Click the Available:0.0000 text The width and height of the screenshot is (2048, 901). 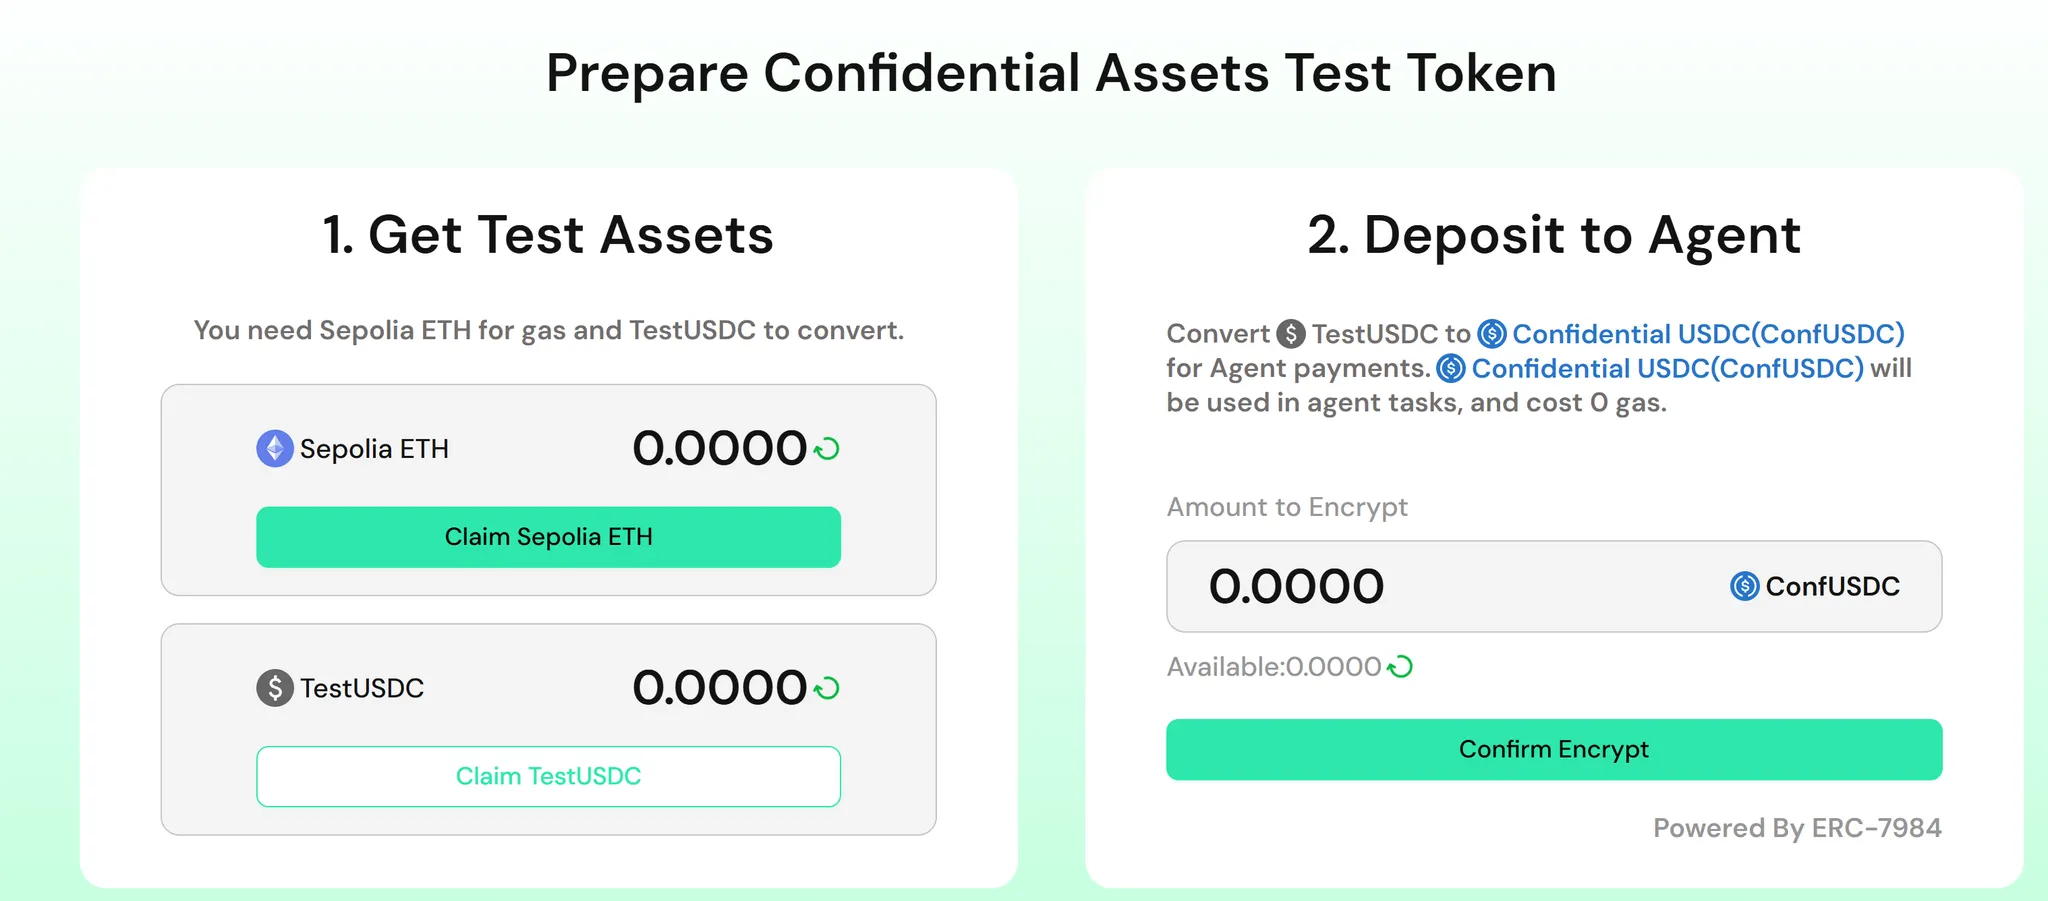[x=1273, y=667]
